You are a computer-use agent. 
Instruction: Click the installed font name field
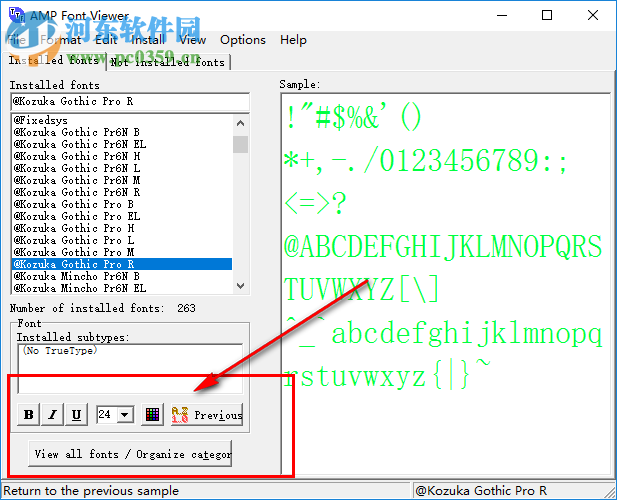(130, 101)
